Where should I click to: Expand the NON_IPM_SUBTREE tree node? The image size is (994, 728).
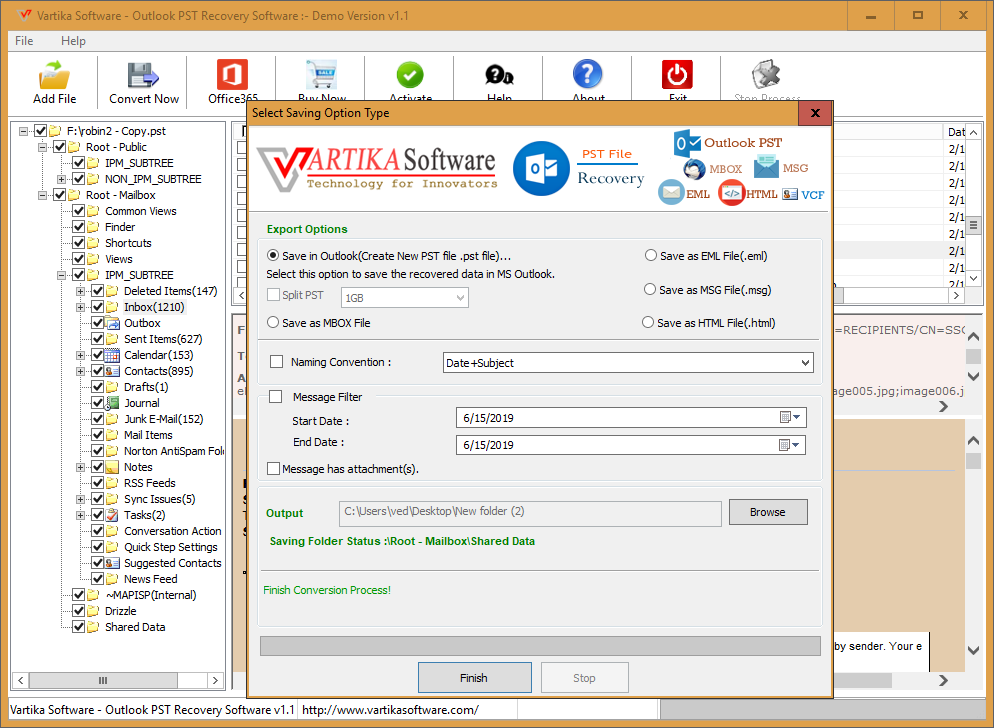point(61,179)
